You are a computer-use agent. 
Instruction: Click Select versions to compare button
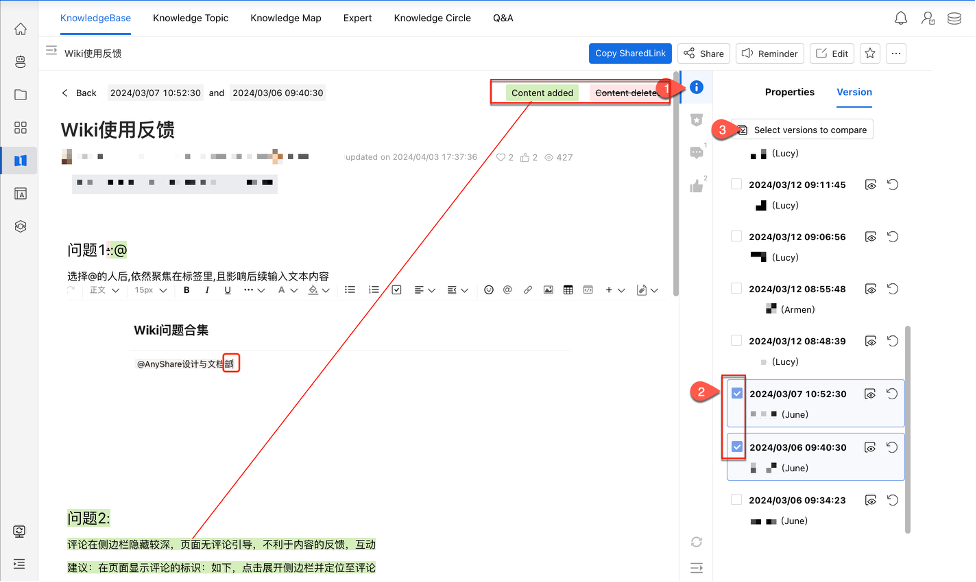[803, 130]
